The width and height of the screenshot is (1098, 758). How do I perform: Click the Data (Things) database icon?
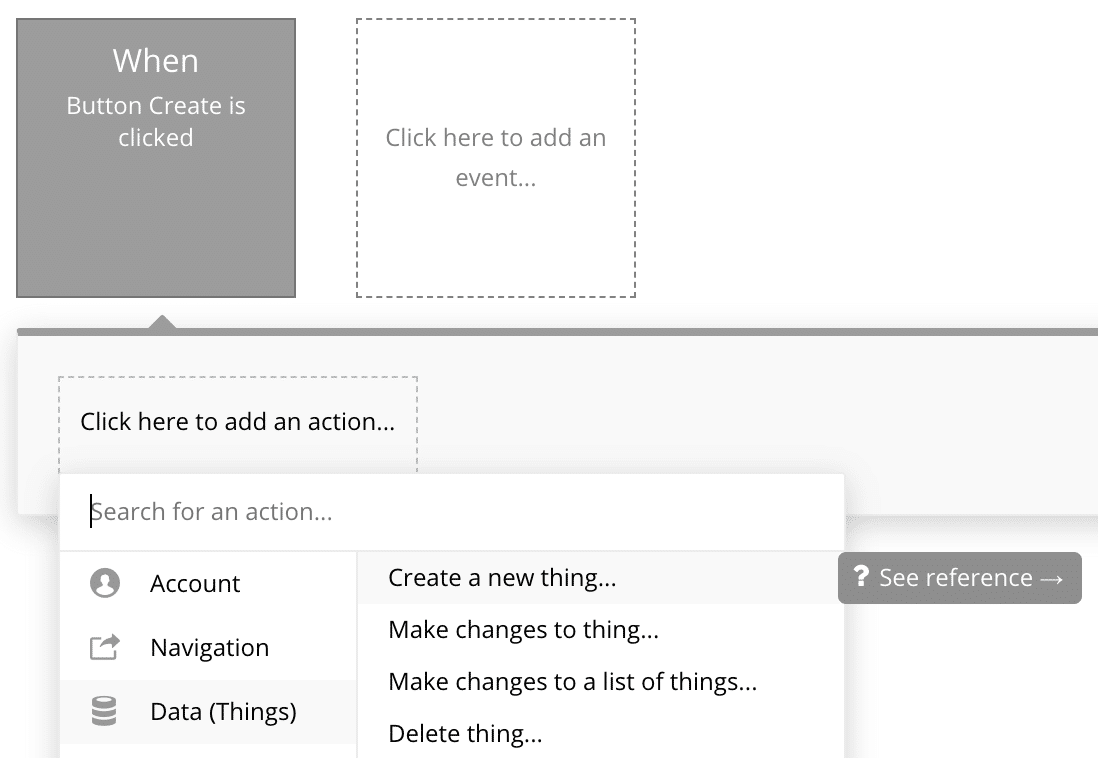pyautogui.click(x=105, y=712)
